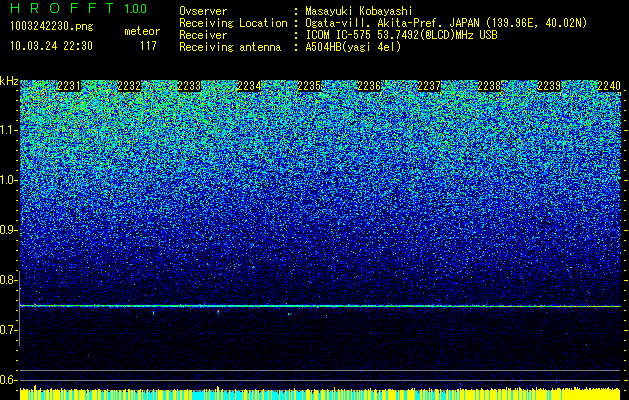Click the 2232 time marker
This screenshot has width=629, height=400.
(x=129, y=86)
